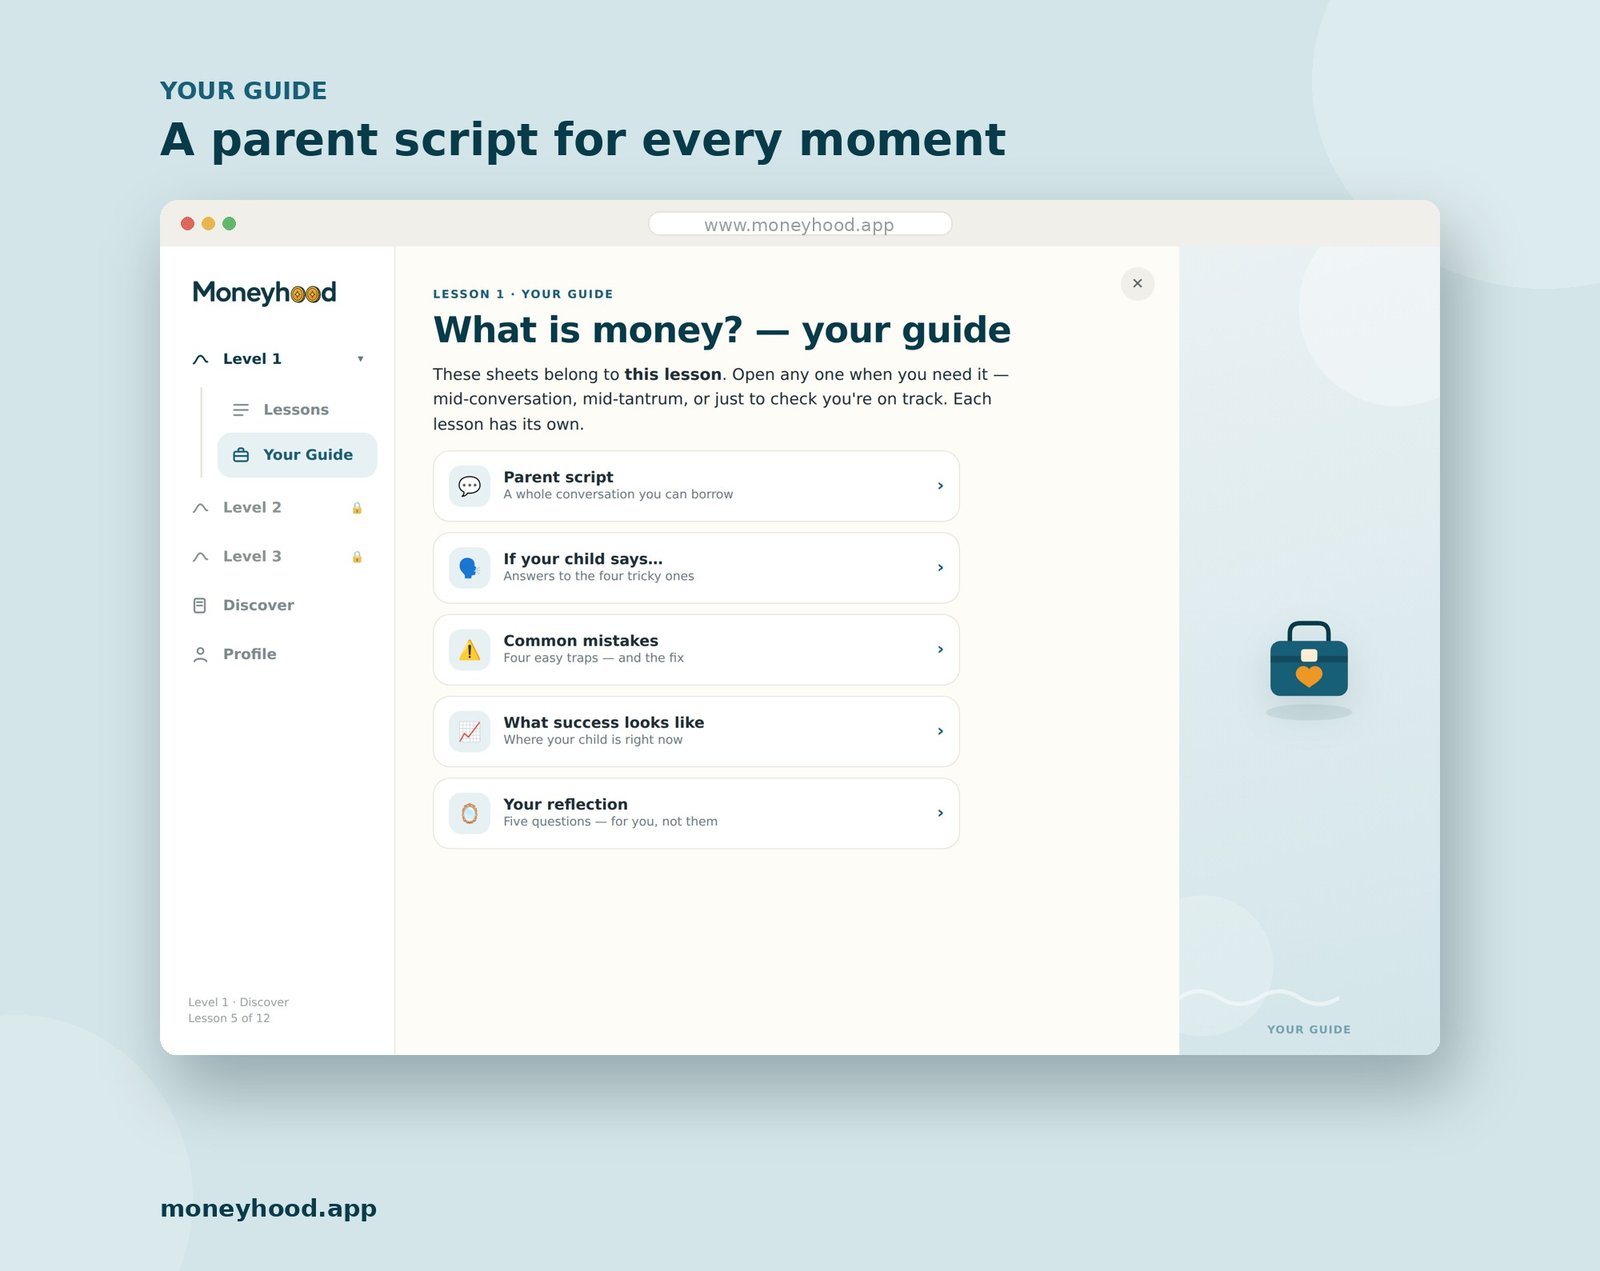Click chevron on If your child says…
This screenshot has width=1600, height=1271.
(940, 568)
